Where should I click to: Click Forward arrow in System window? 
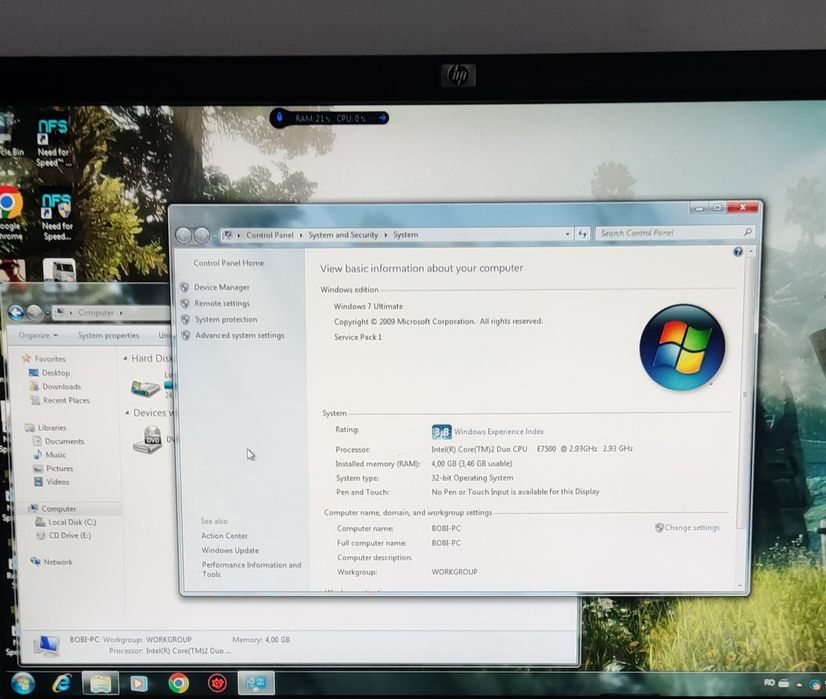202,235
